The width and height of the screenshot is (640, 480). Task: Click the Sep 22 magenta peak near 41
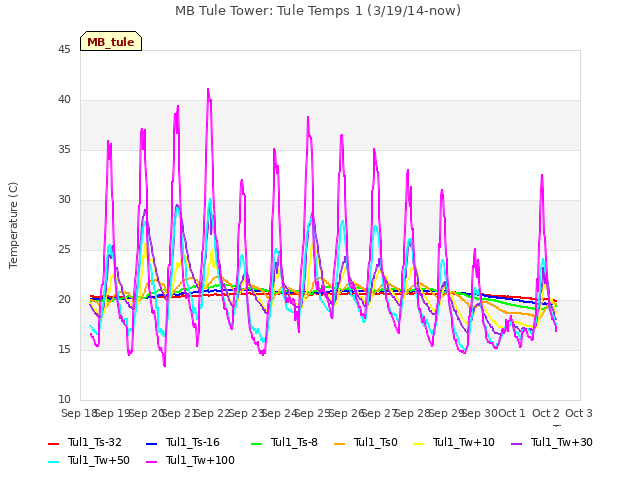(x=208, y=89)
